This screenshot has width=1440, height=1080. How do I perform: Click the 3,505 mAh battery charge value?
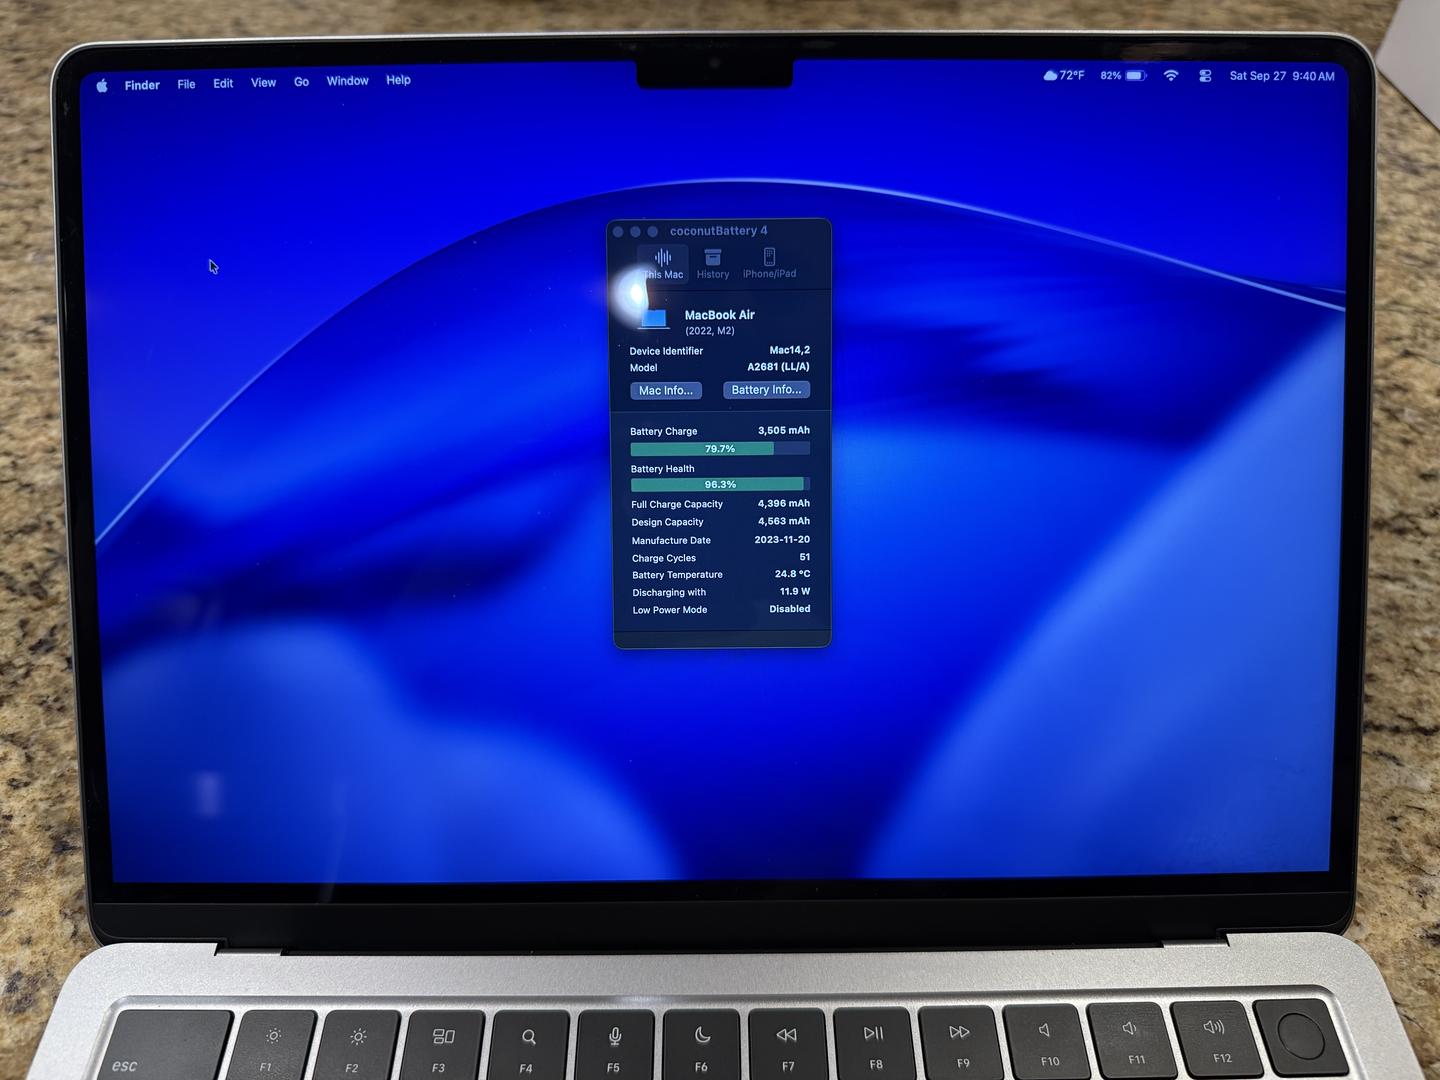coord(784,431)
